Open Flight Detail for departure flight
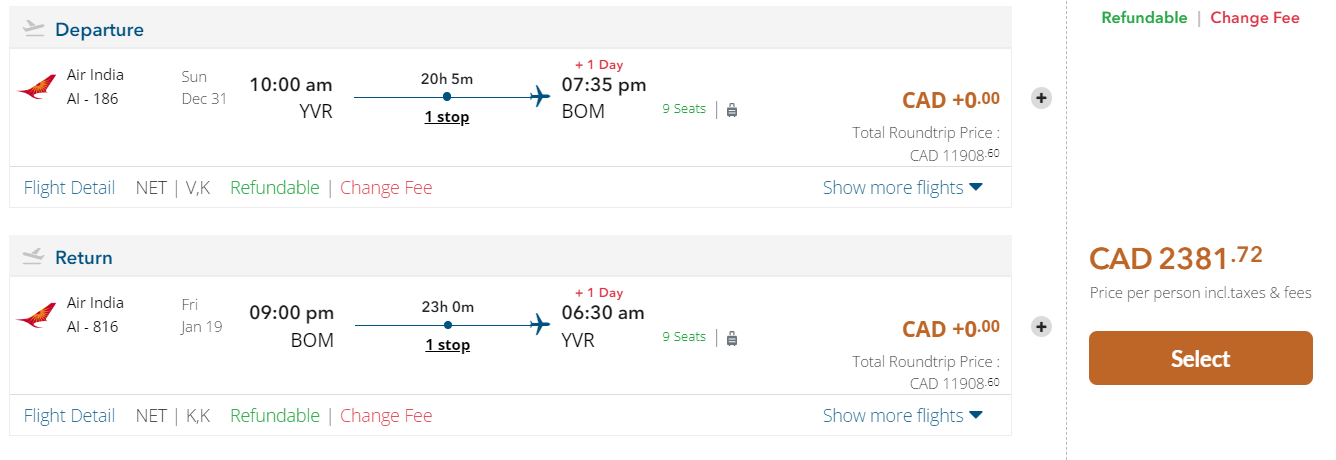 69,188
